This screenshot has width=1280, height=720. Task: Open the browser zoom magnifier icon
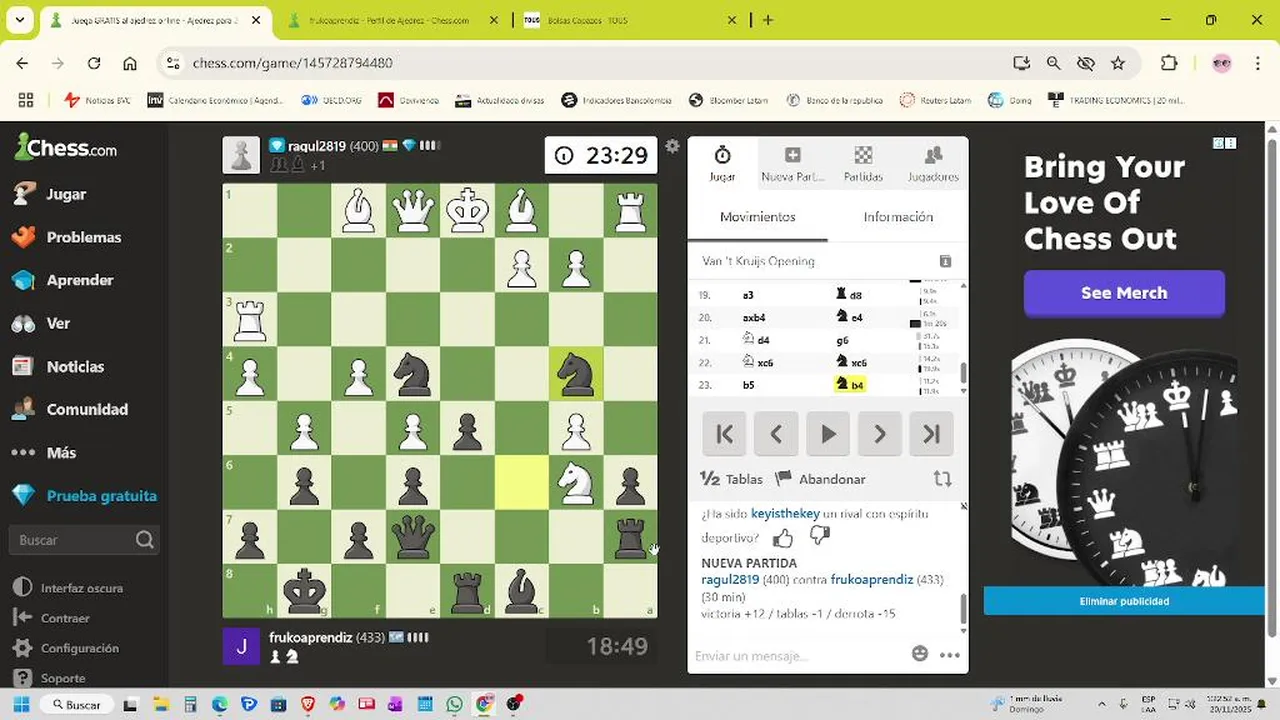(x=1054, y=63)
